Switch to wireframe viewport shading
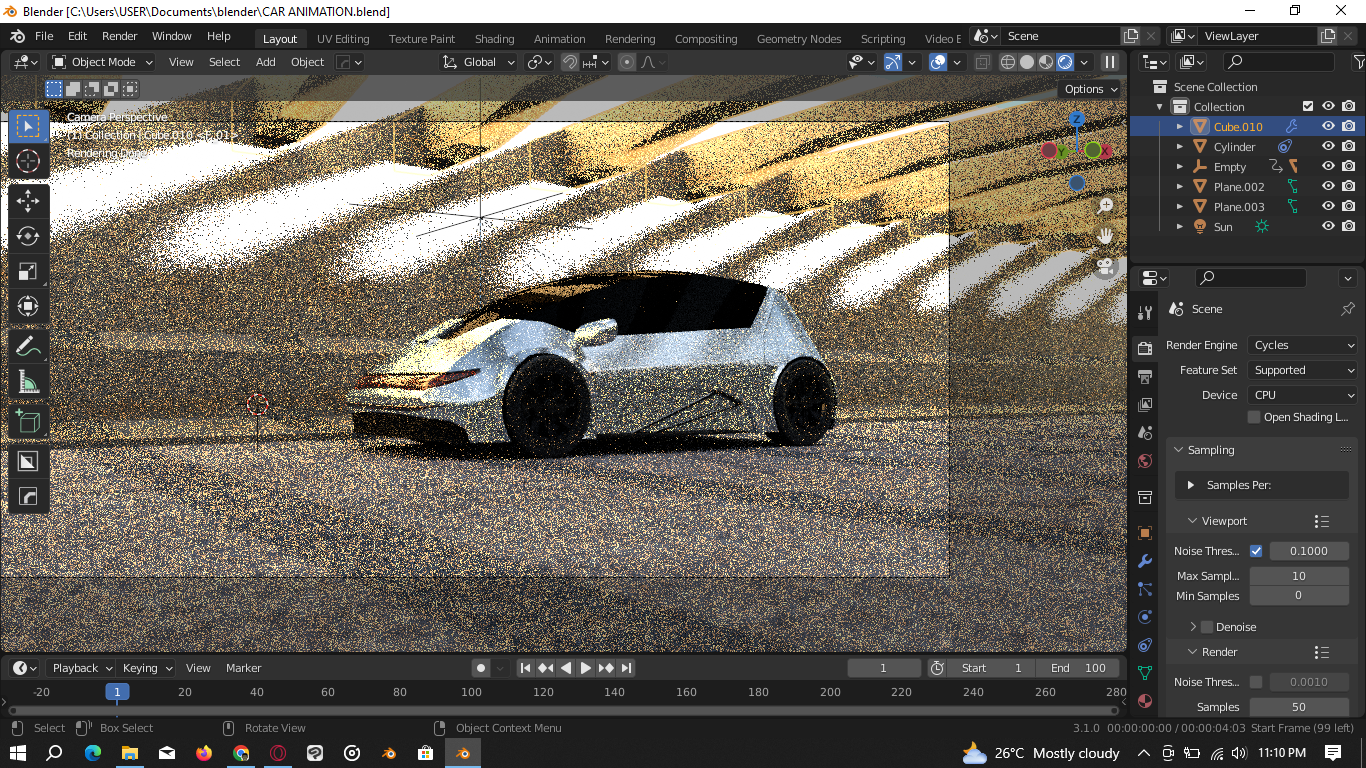Screen dimensions: 1366x768 [1008, 62]
